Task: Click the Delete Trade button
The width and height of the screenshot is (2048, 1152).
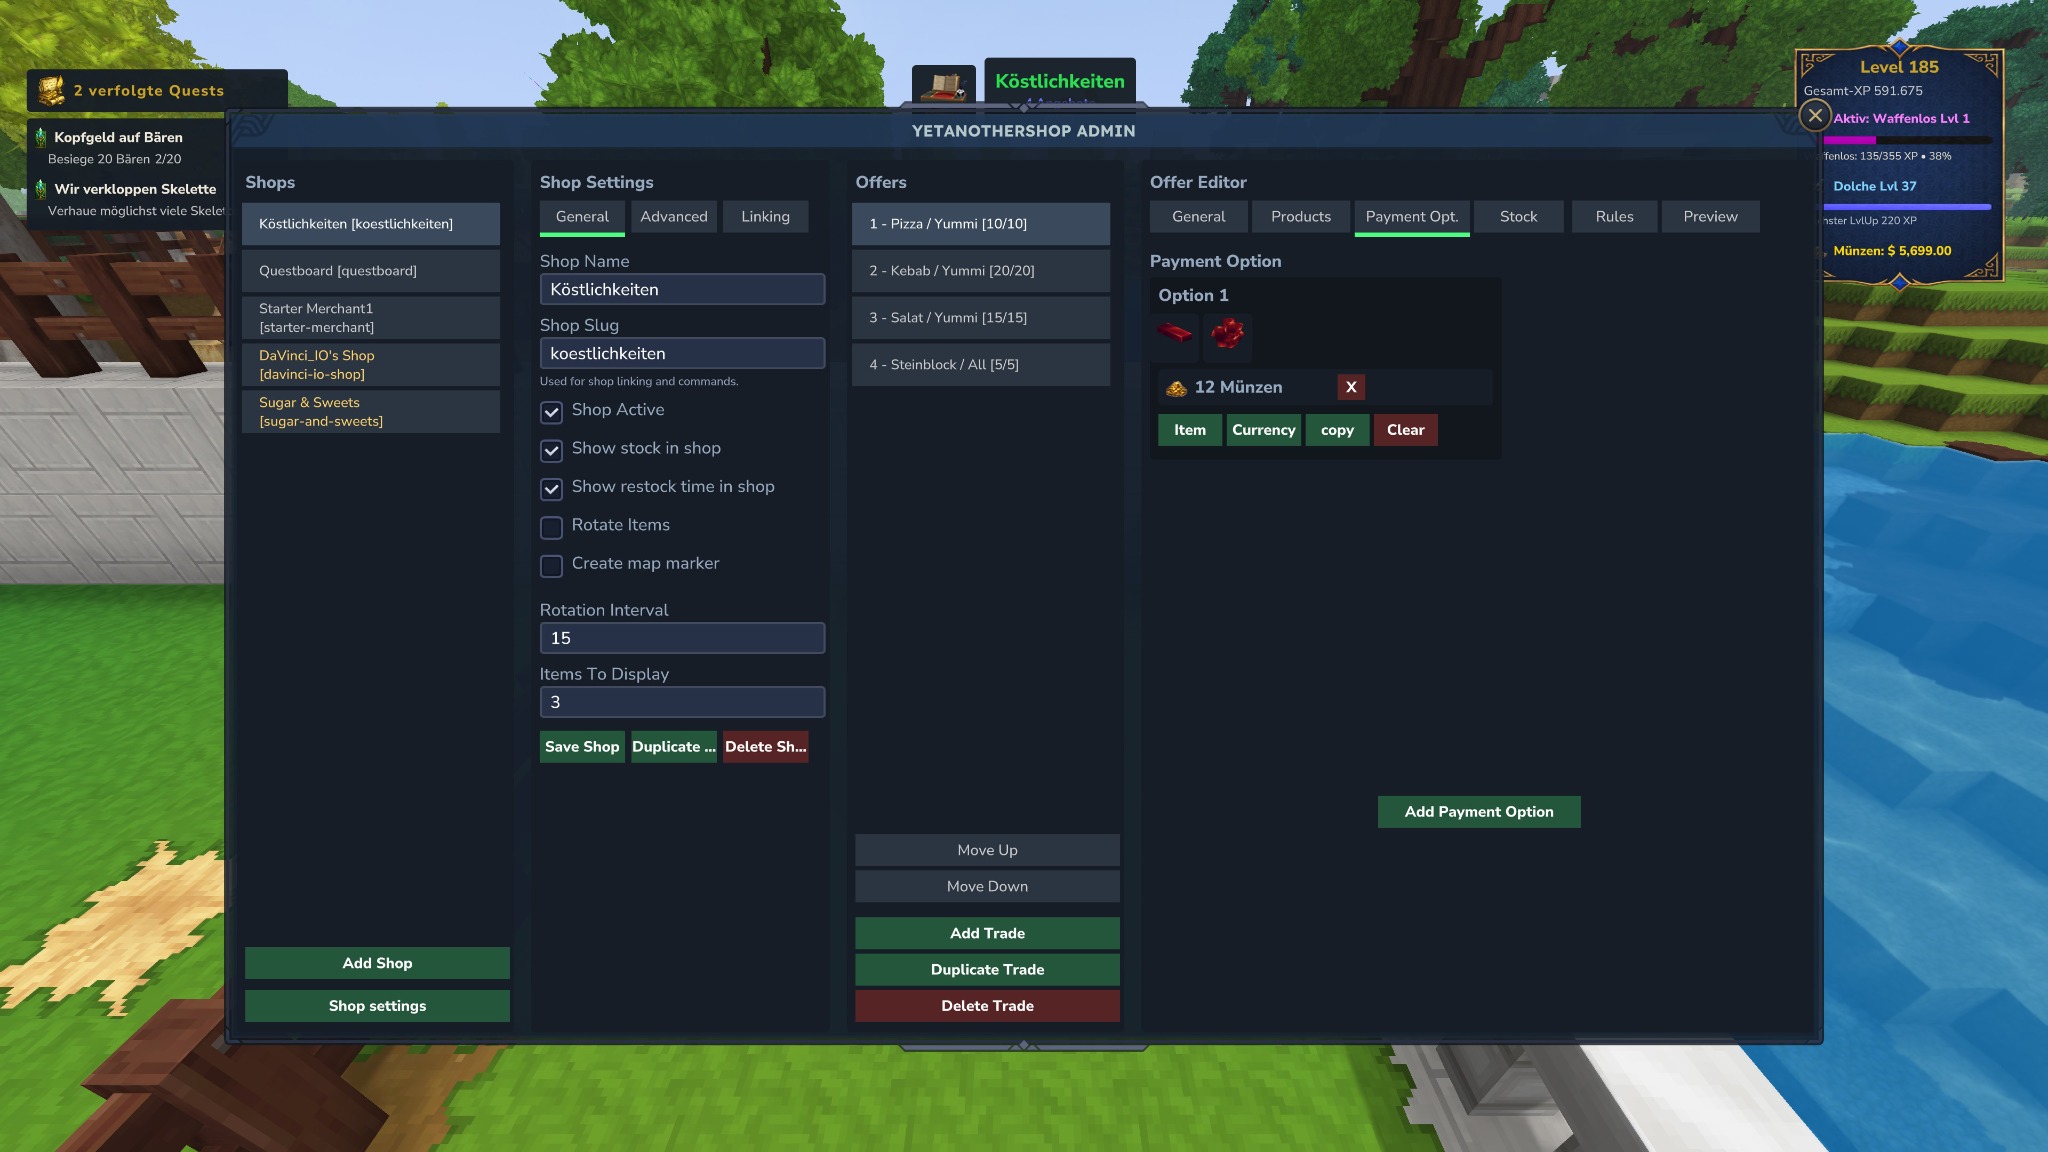Action: [987, 1006]
